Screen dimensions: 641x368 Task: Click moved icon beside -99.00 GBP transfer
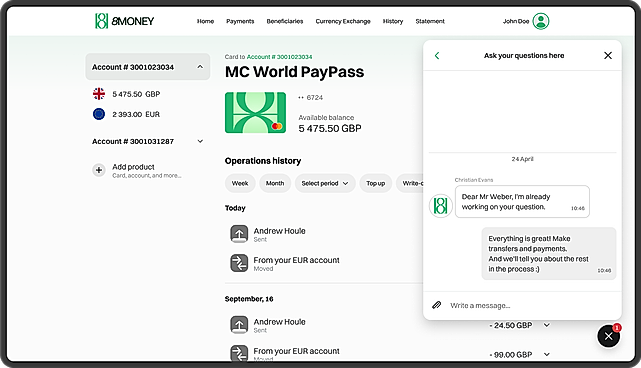point(239,353)
